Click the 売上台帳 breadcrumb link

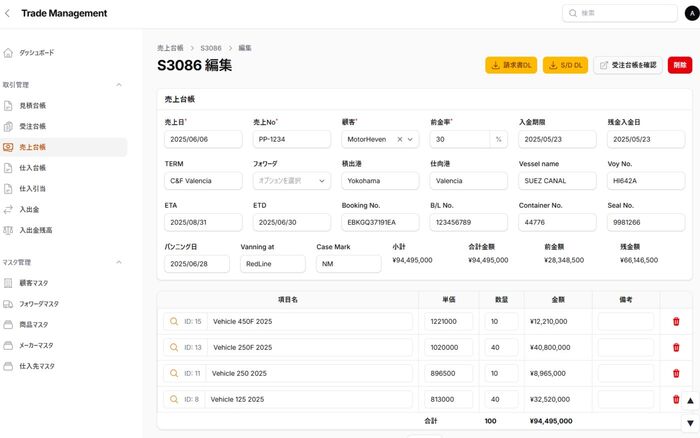pos(170,48)
